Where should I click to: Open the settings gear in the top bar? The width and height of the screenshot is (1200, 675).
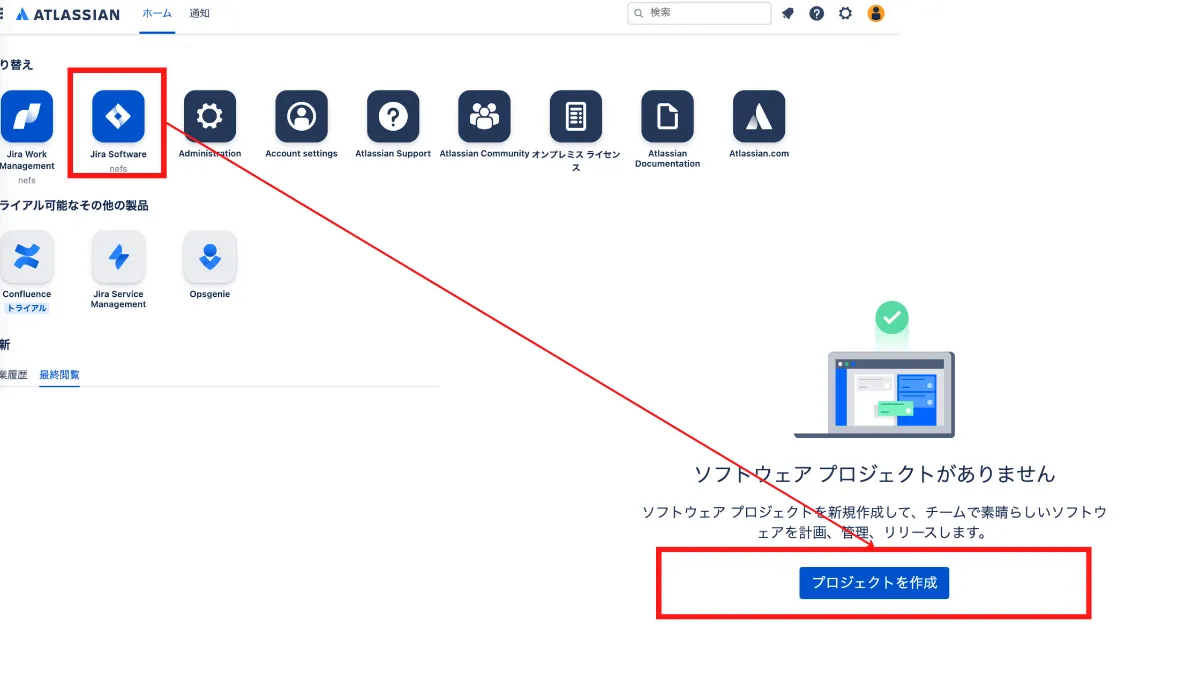coord(844,13)
